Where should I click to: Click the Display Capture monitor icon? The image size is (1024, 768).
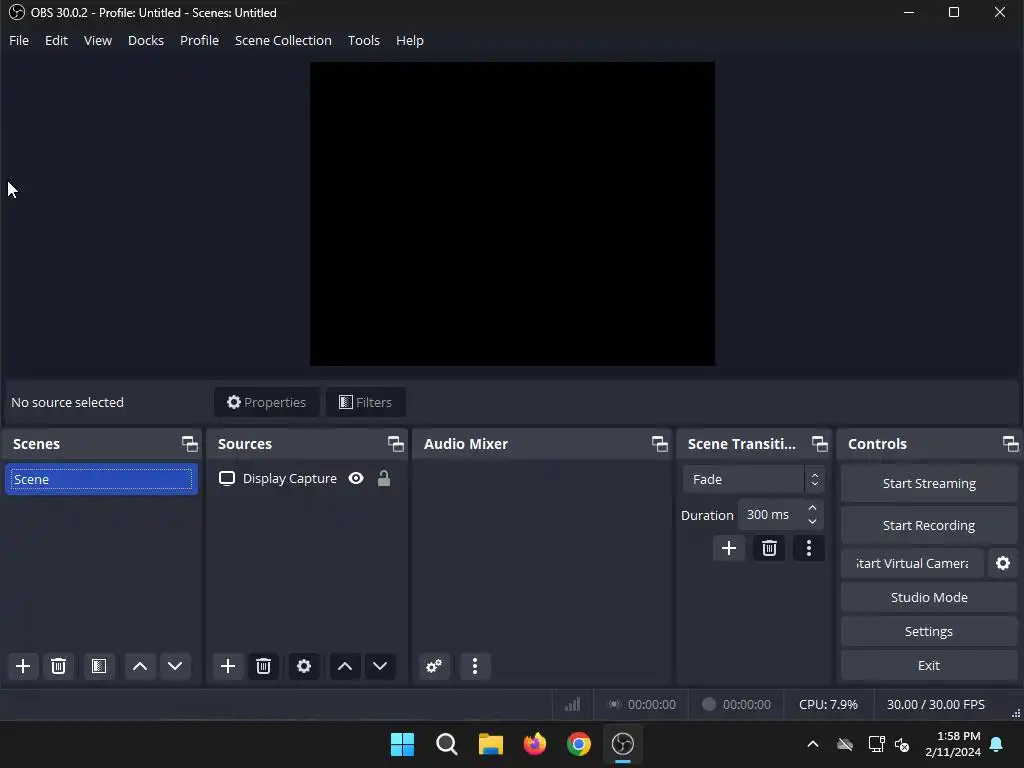227,479
